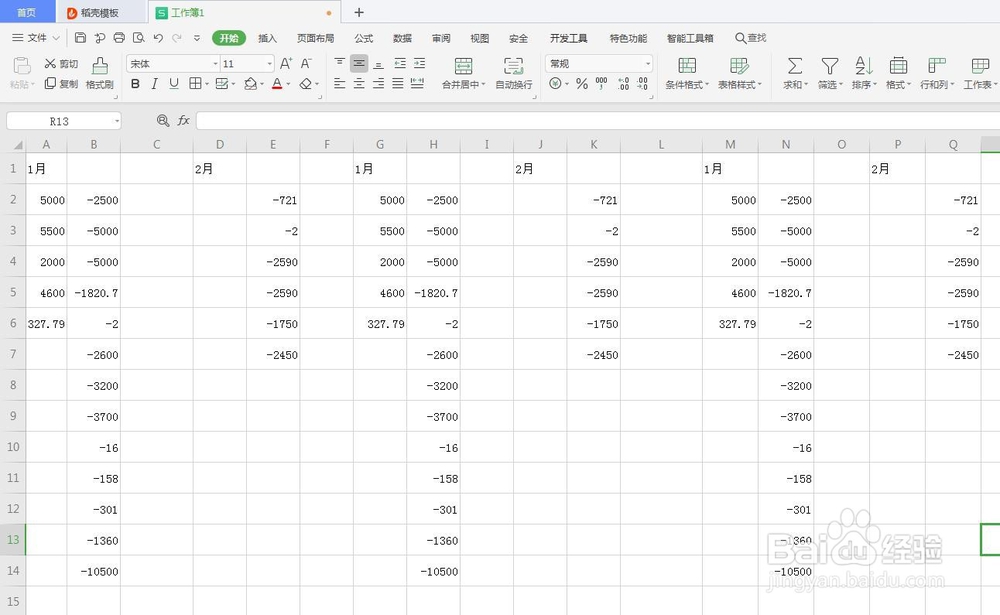This screenshot has width=1000, height=615.
Task: Click the thousands separator (000) icon
Action: [x=601, y=84]
